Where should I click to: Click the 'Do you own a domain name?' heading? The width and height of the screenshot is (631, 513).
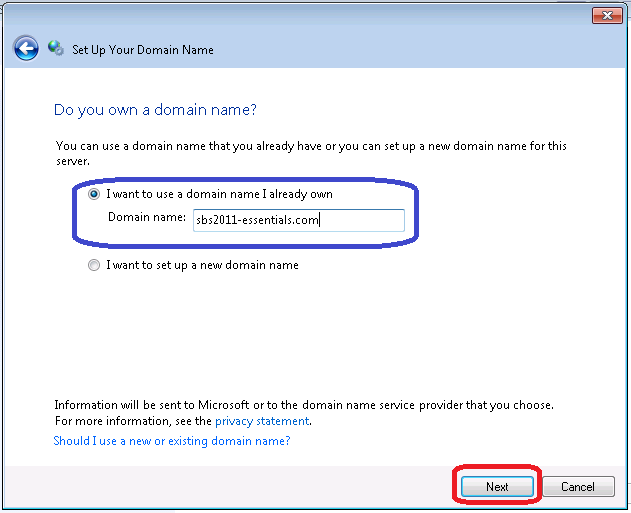(161, 109)
